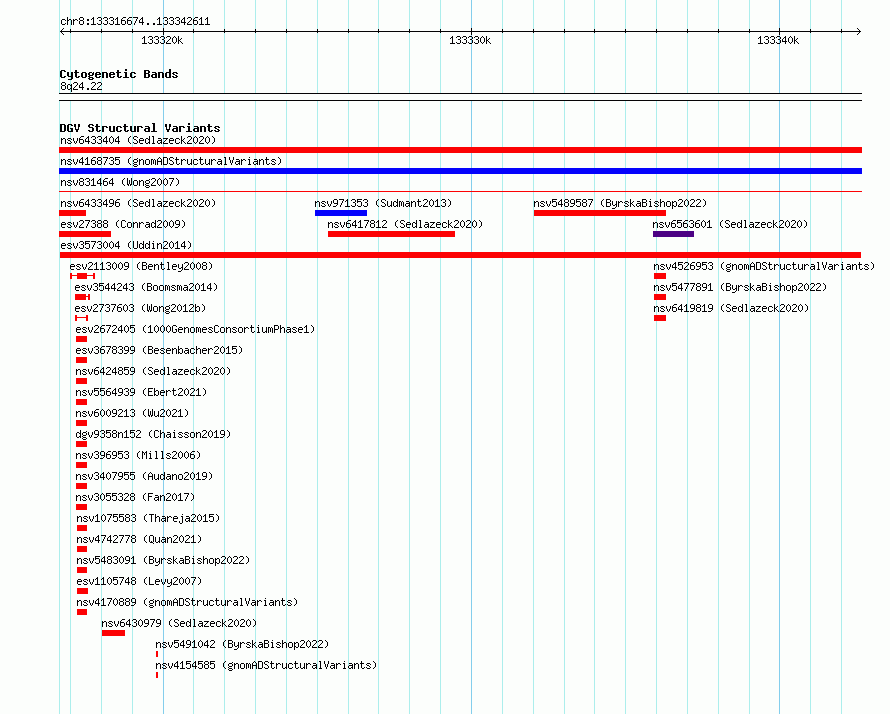Click the red bar under nsv6430979
Viewport: 890px width, 714px height.
[x=114, y=633]
